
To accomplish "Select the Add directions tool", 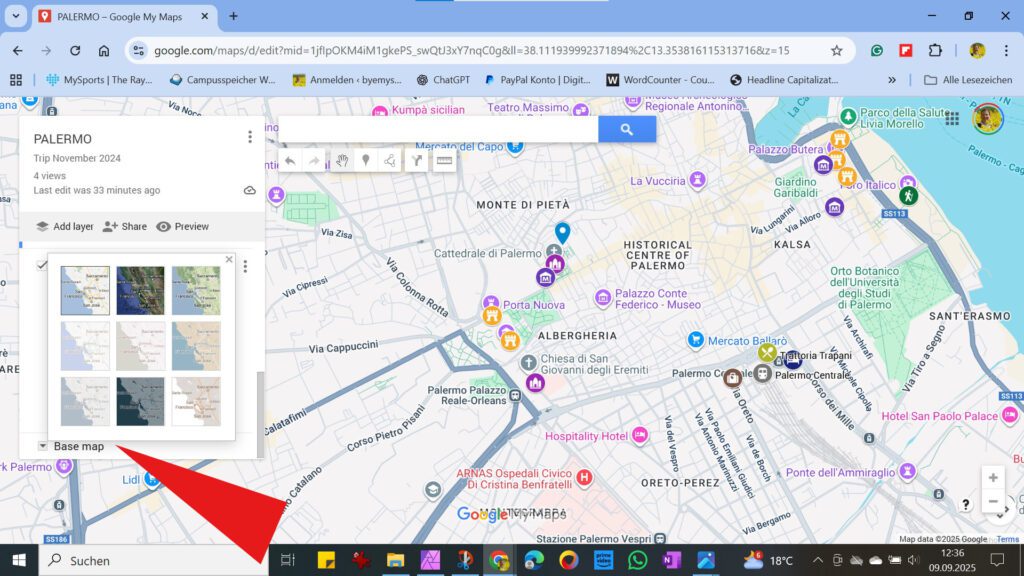I will [416, 160].
